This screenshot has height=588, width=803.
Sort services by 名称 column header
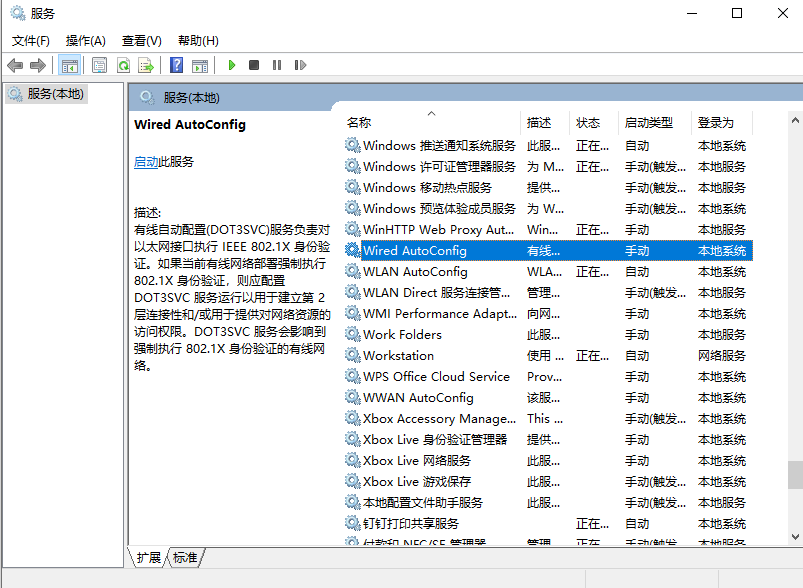pyautogui.click(x=359, y=122)
